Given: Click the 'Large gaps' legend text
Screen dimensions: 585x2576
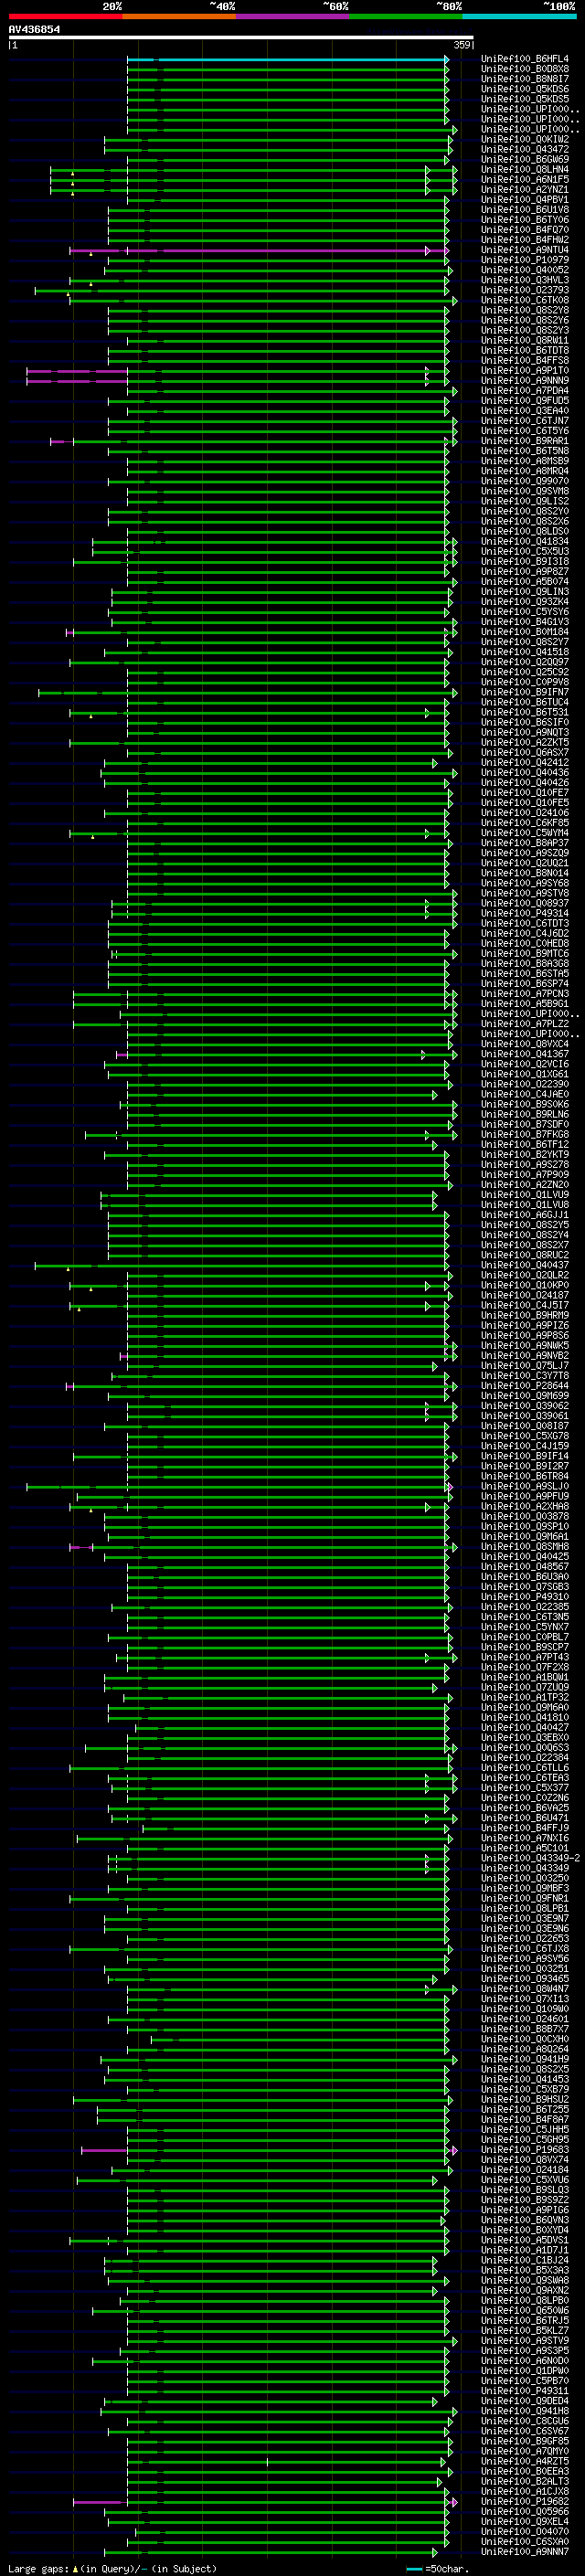Looking at the screenshot, I should [38, 2569].
